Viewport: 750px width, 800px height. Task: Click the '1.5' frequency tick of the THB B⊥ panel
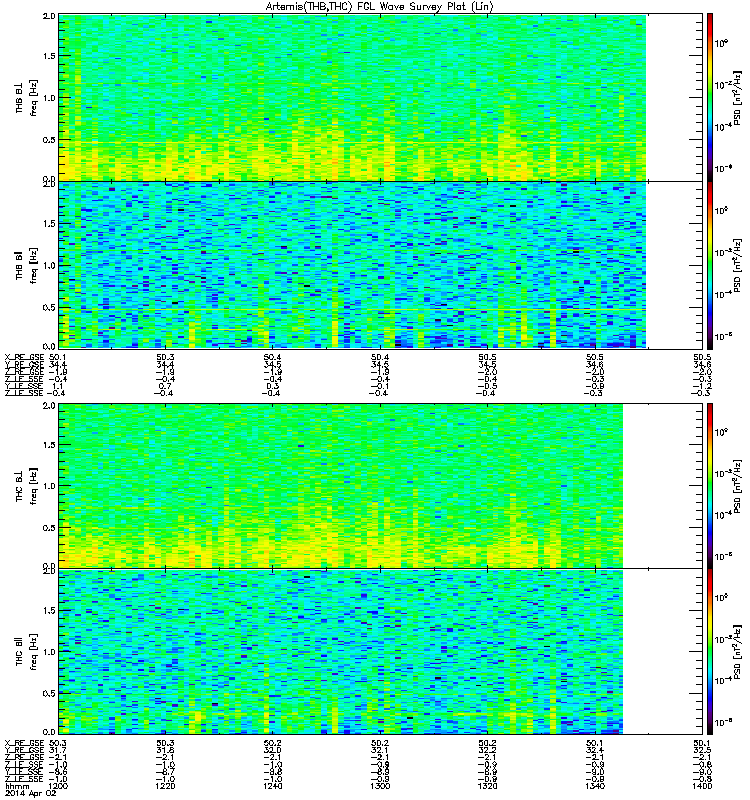49,56
